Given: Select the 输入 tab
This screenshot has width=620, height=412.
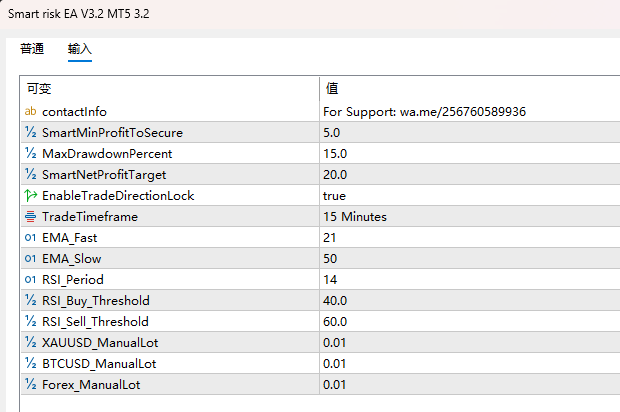Looking at the screenshot, I should 80,49.
